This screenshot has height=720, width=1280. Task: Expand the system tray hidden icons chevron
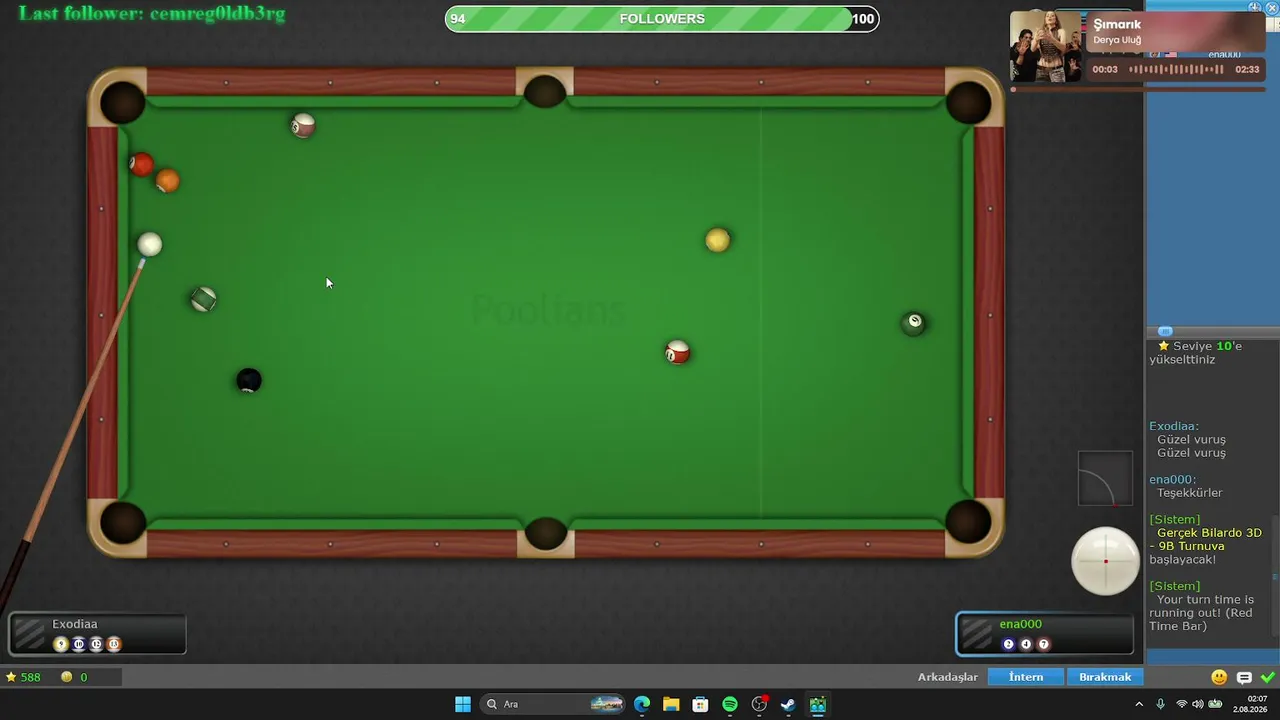click(x=1138, y=704)
